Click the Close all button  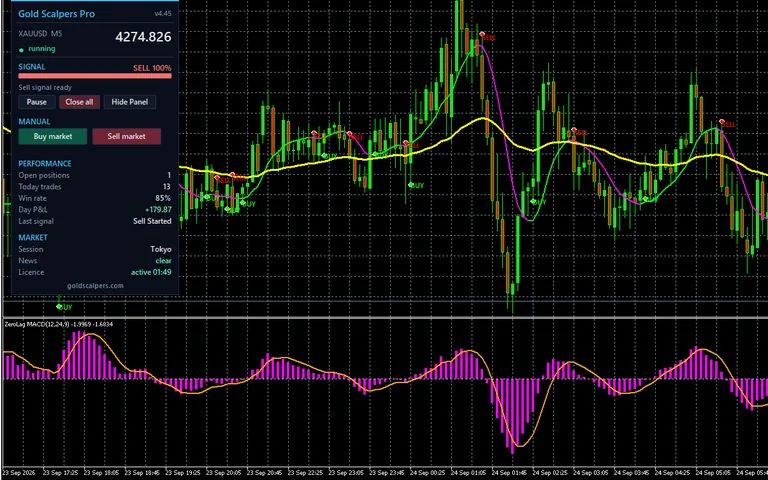[x=79, y=102]
